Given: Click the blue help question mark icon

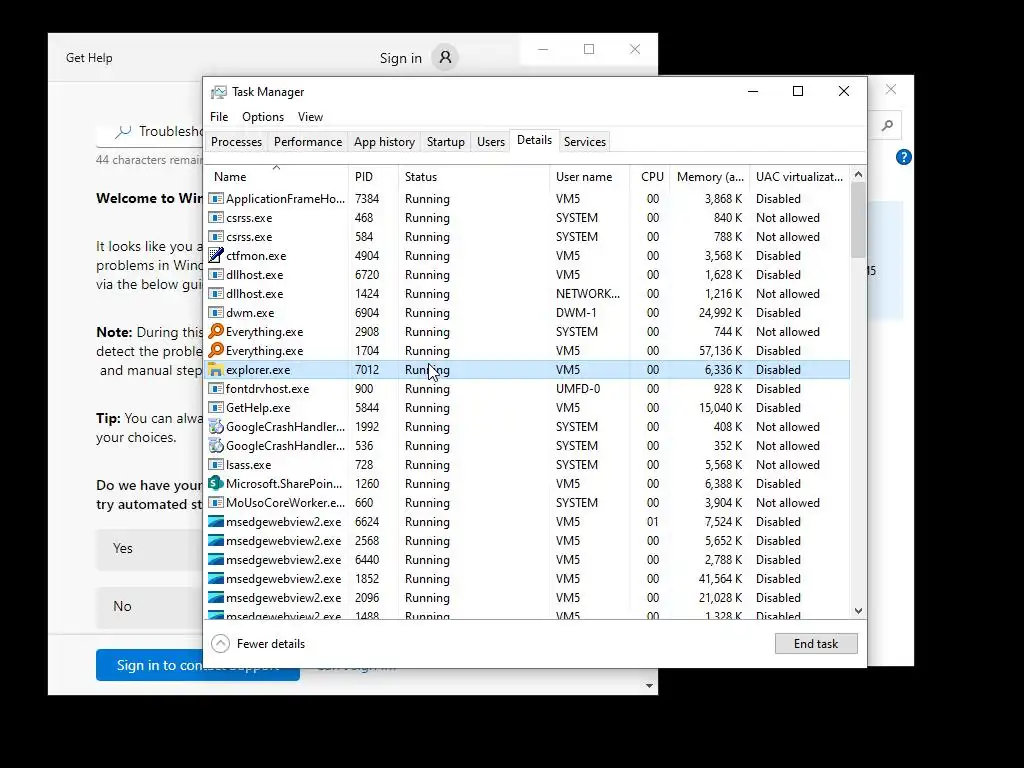Looking at the screenshot, I should pyautogui.click(x=904, y=157).
